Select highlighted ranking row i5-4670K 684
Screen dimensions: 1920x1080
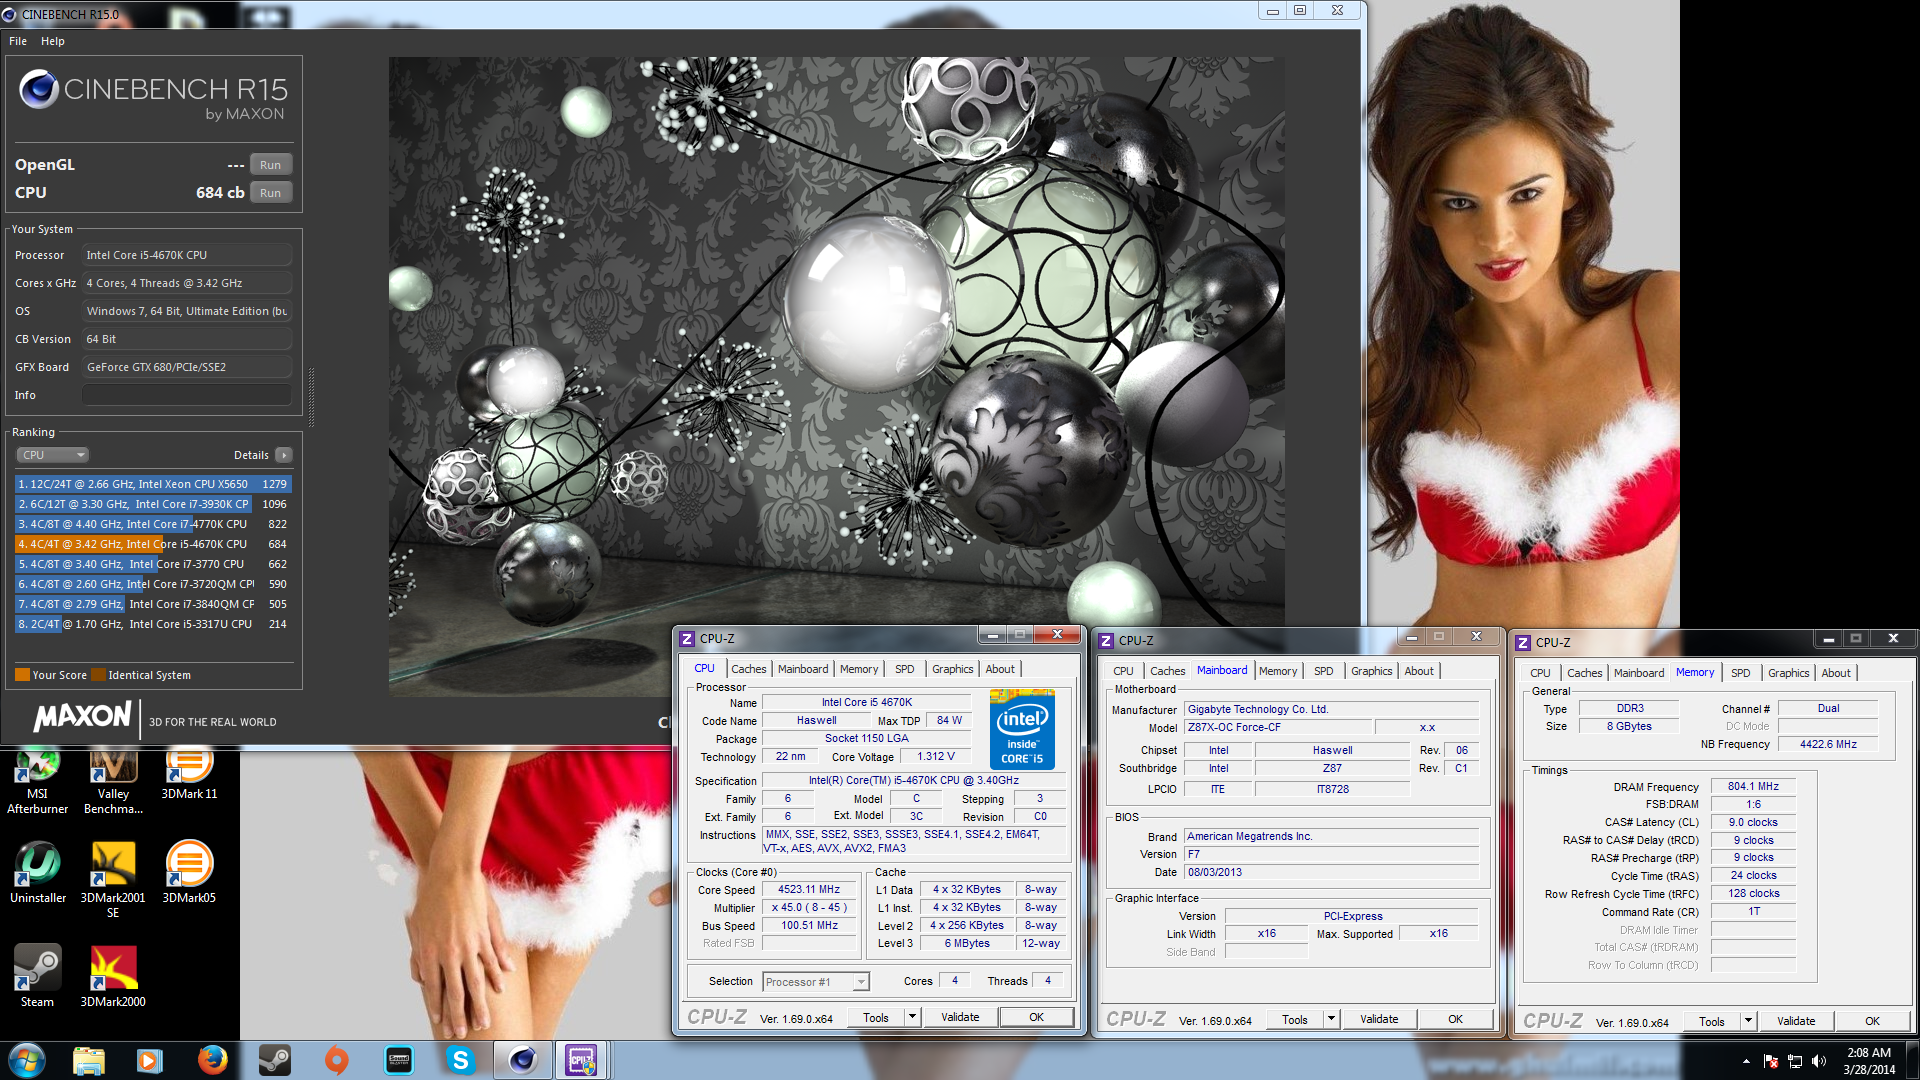(x=153, y=544)
